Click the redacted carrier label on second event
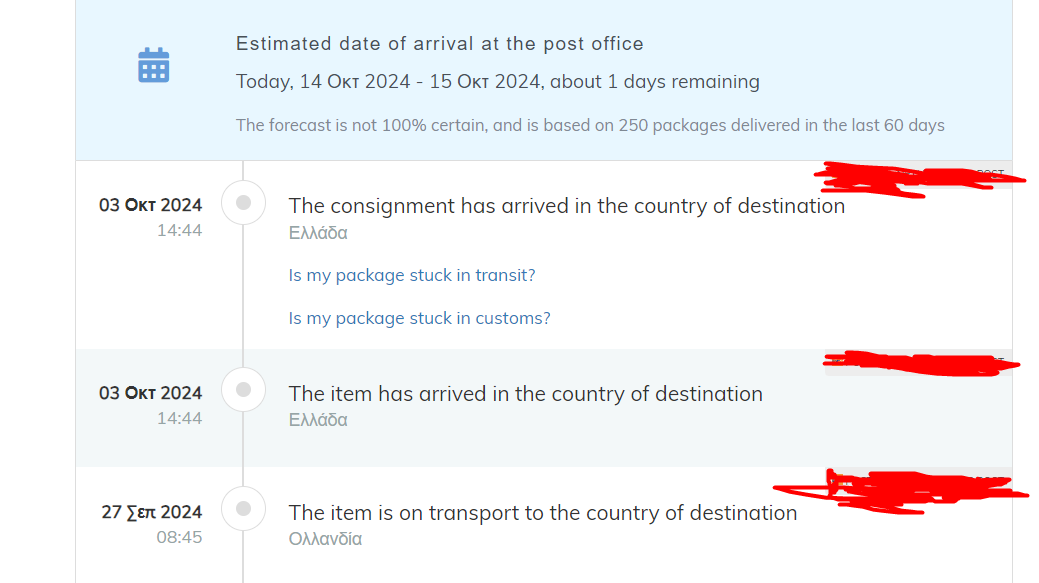 (x=921, y=364)
